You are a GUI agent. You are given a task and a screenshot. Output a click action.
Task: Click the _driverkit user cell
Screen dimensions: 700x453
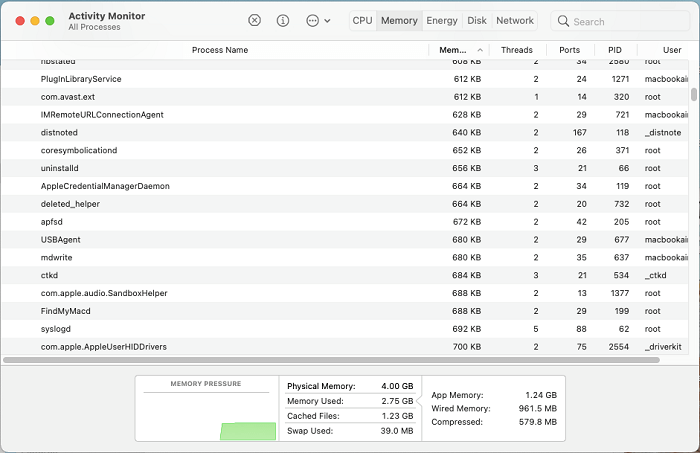(x=663, y=347)
